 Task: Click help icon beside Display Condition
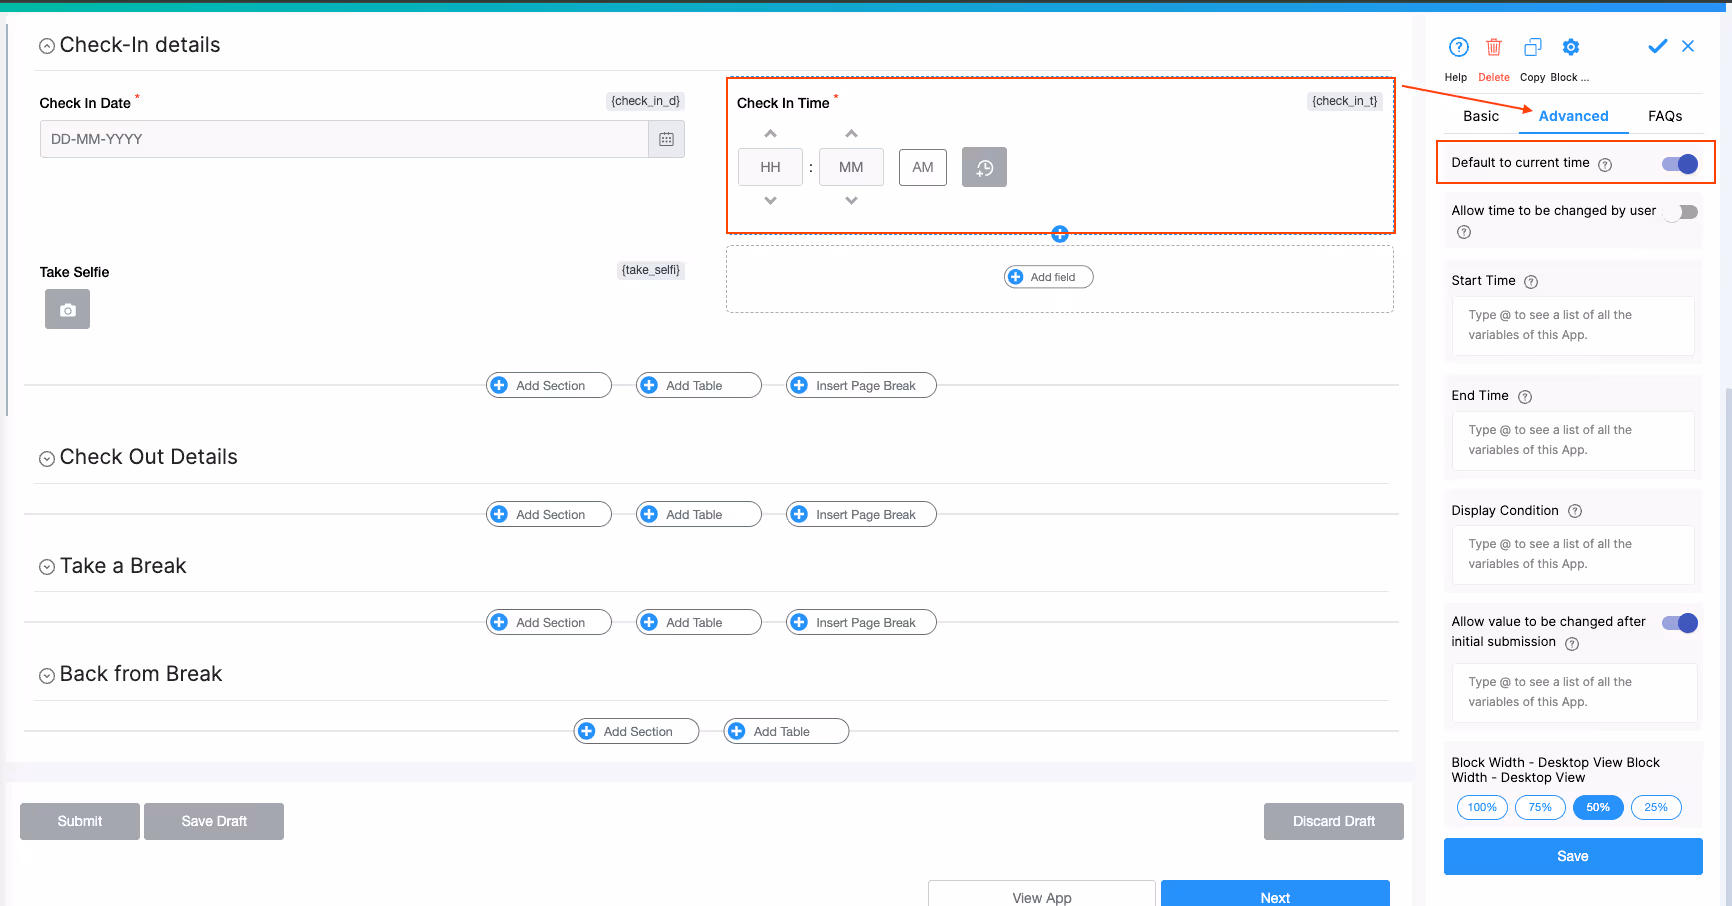1575,511
